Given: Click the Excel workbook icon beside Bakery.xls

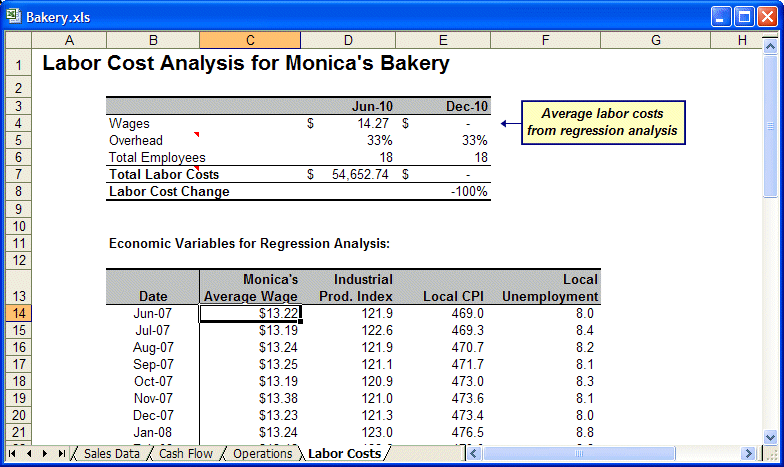Looking at the screenshot, I should [x=14, y=16].
